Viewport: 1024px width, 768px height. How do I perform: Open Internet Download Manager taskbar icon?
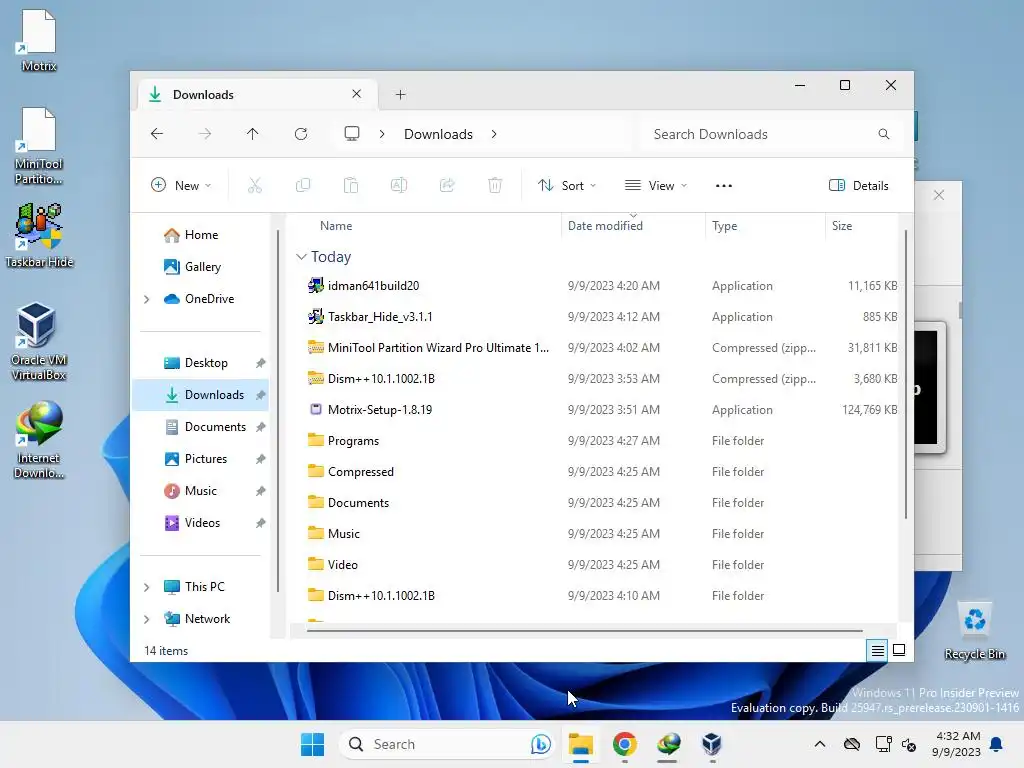(668, 744)
